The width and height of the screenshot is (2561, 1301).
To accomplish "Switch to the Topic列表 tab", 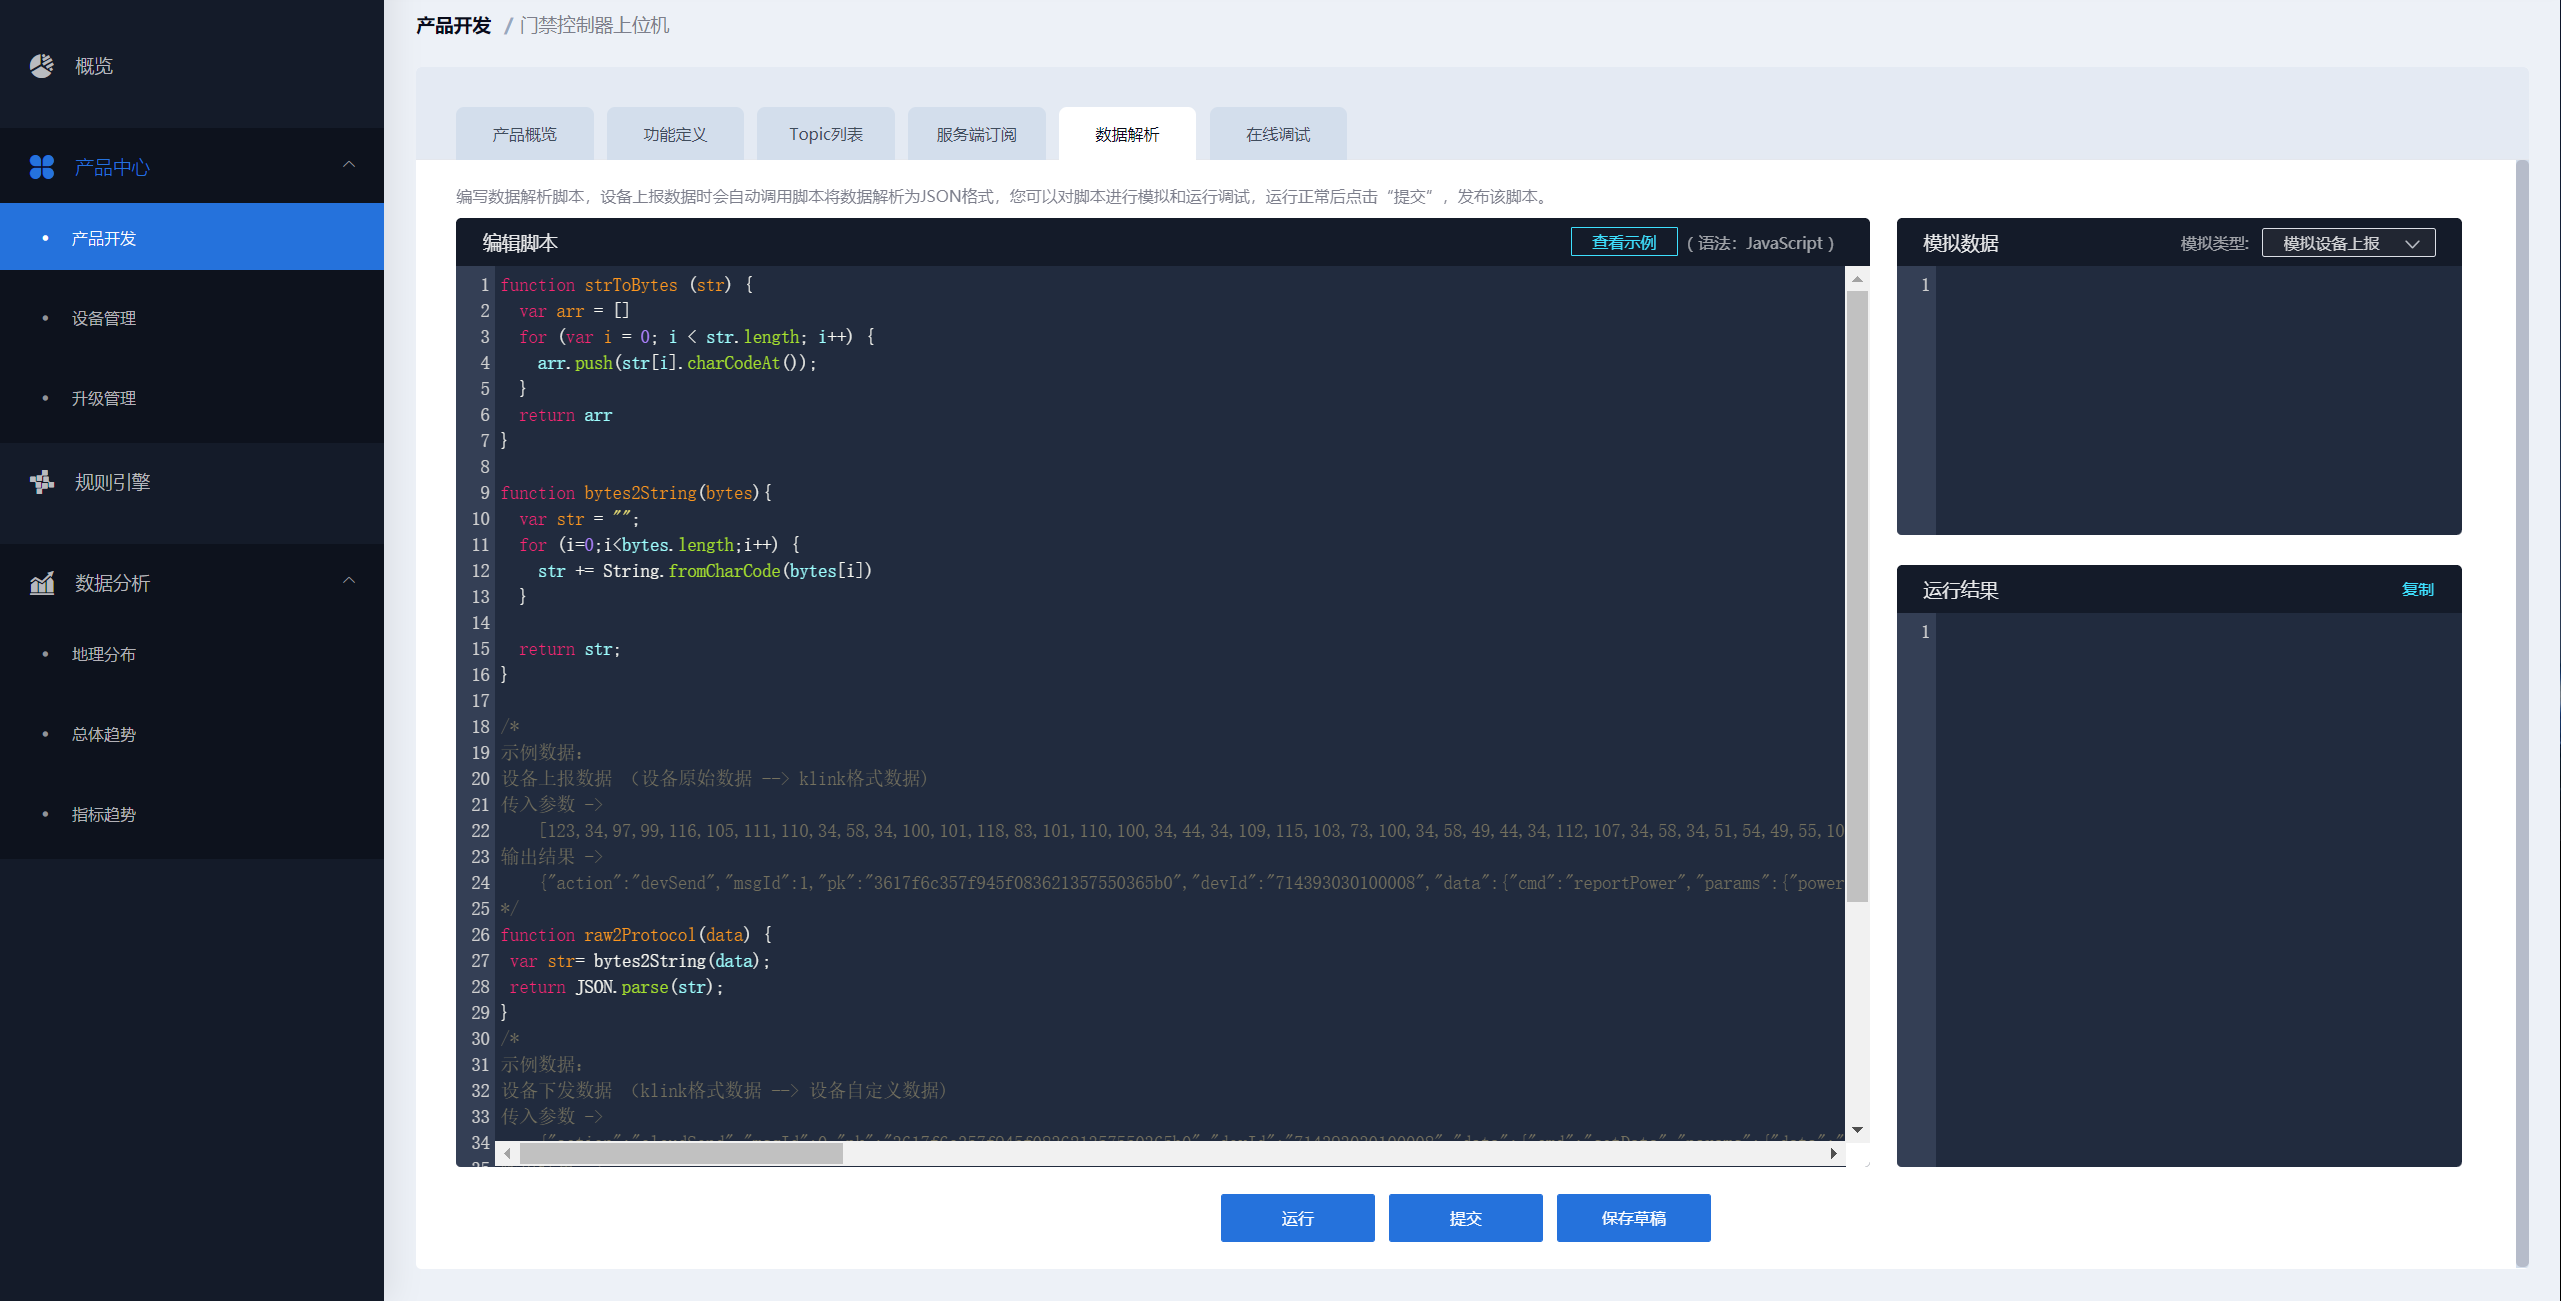I will [825, 134].
